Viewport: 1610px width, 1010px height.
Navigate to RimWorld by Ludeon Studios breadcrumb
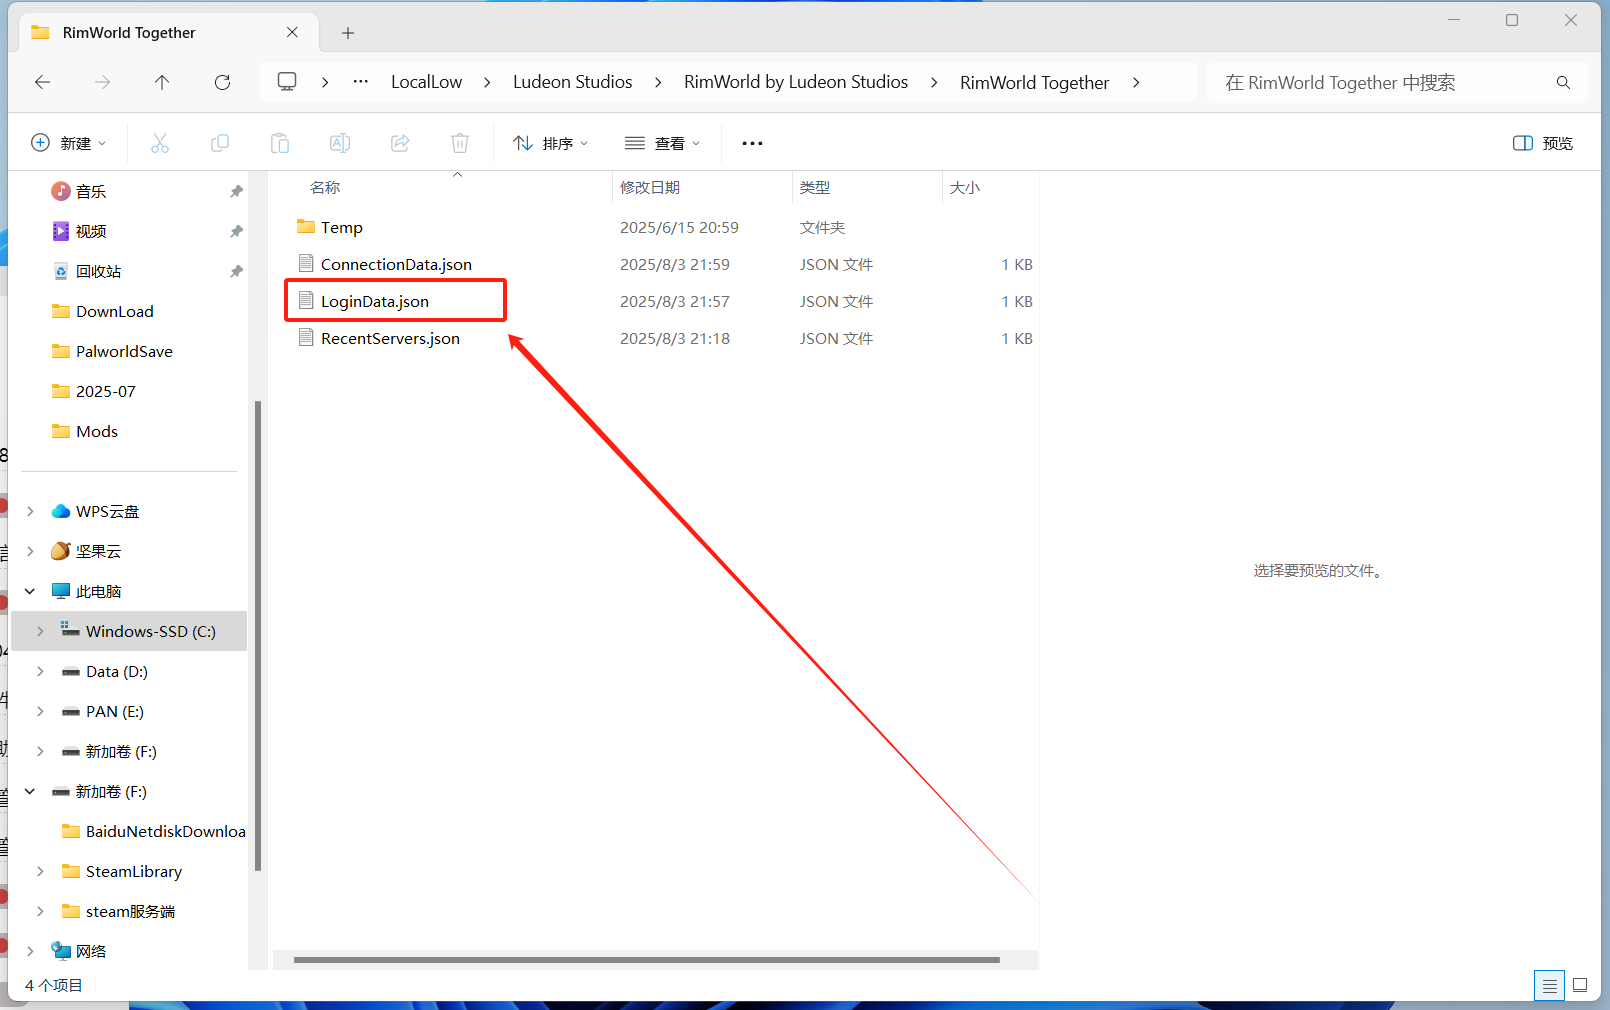coord(796,82)
